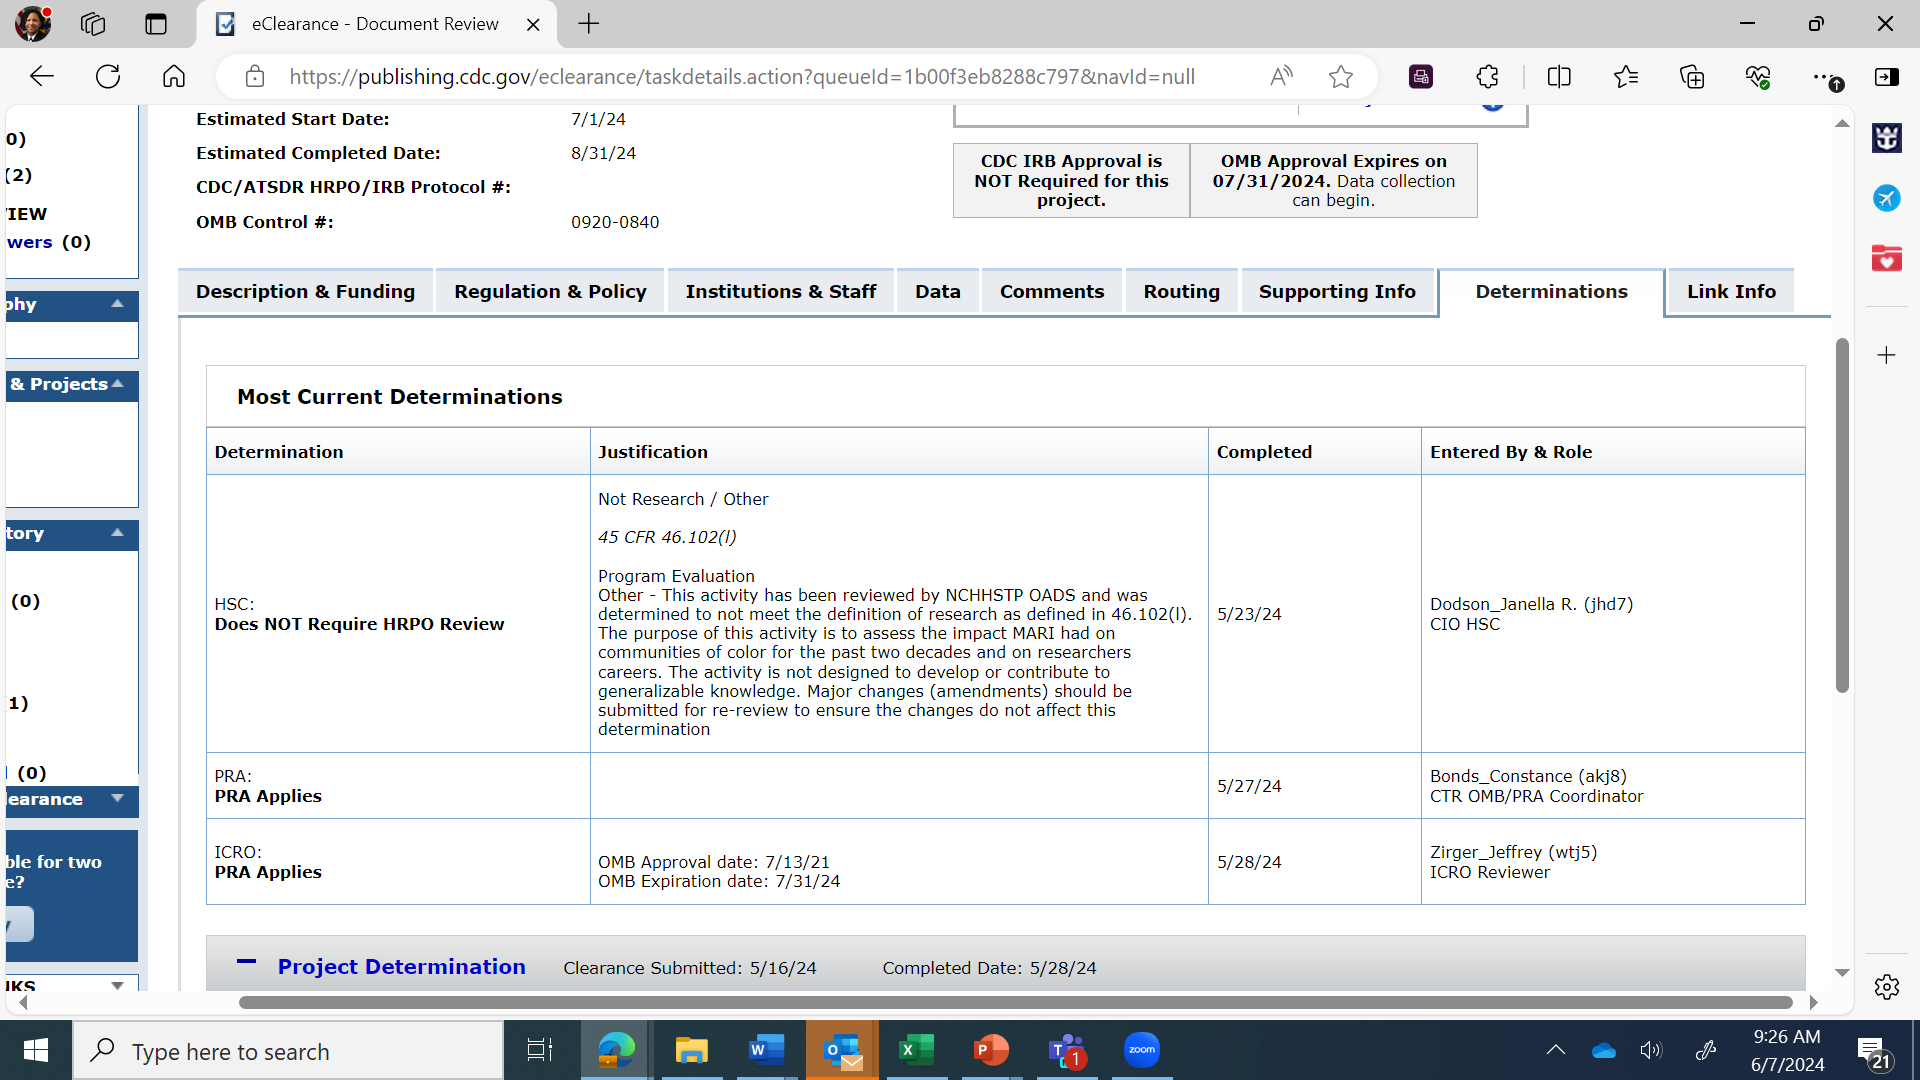Click the horizontal scrollbar at page bottom
This screenshot has width=1920, height=1080.
(x=1015, y=1002)
